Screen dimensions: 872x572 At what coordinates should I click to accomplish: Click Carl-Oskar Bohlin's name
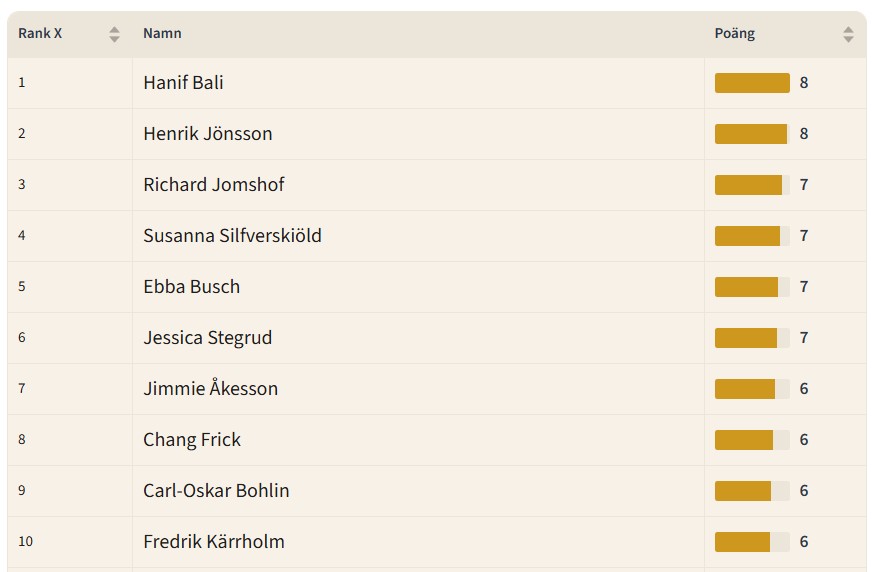click(216, 491)
